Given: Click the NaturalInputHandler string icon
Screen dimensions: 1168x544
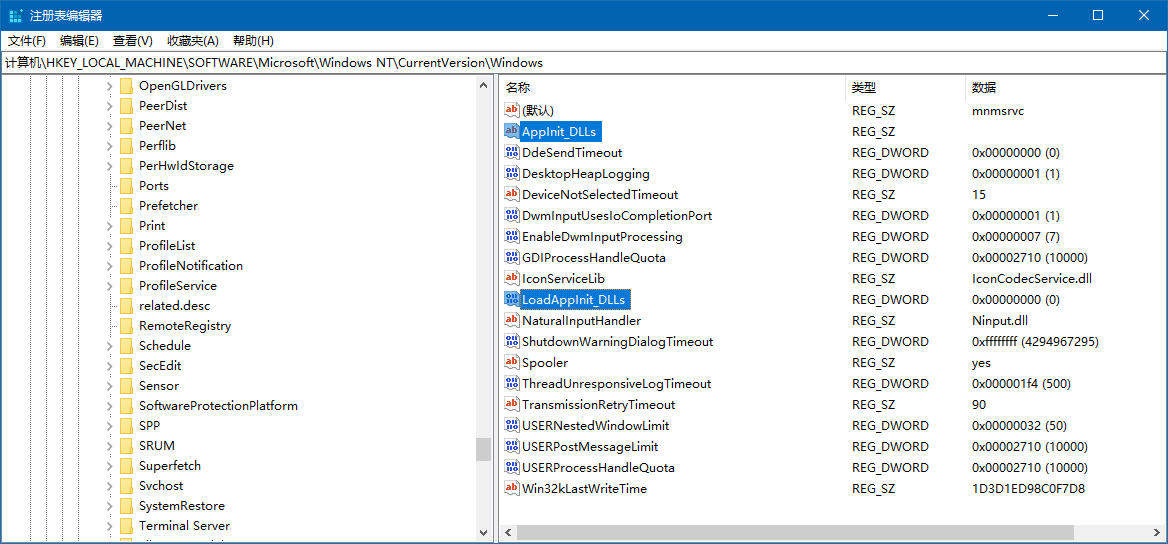Looking at the screenshot, I should [x=512, y=320].
